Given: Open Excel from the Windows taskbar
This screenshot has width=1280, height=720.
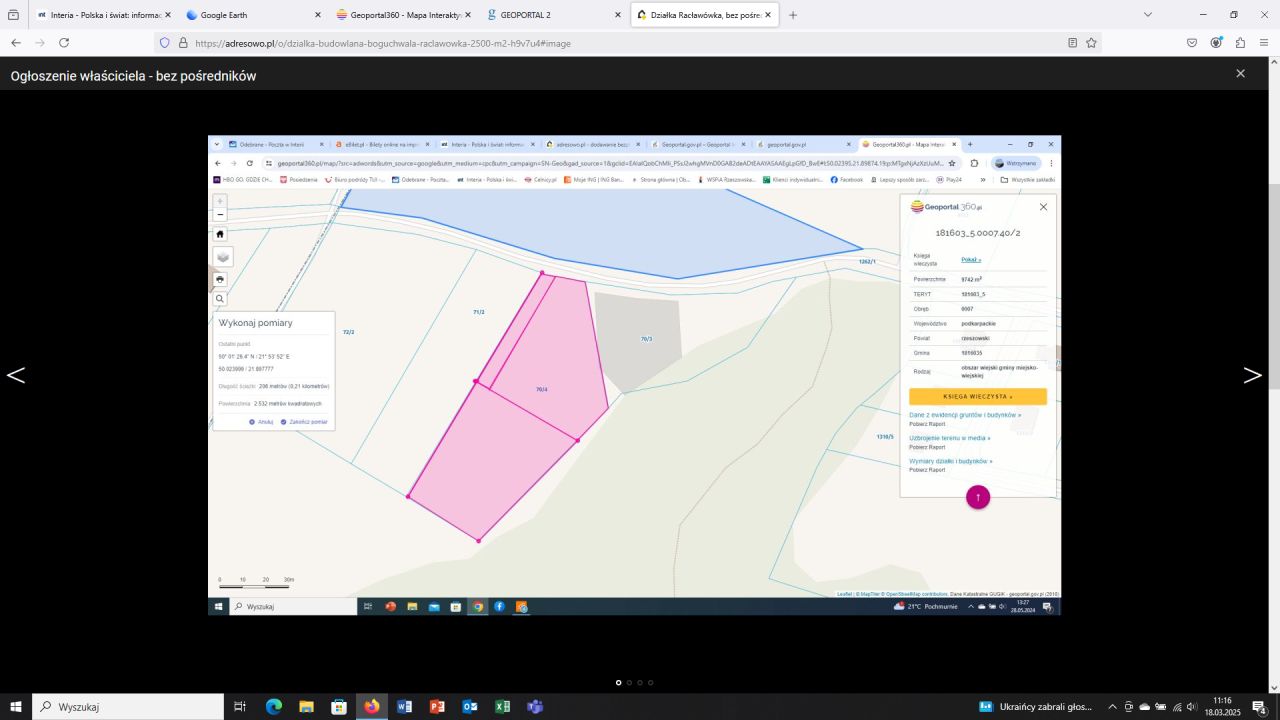Looking at the screenshot, I should (502, 707).
